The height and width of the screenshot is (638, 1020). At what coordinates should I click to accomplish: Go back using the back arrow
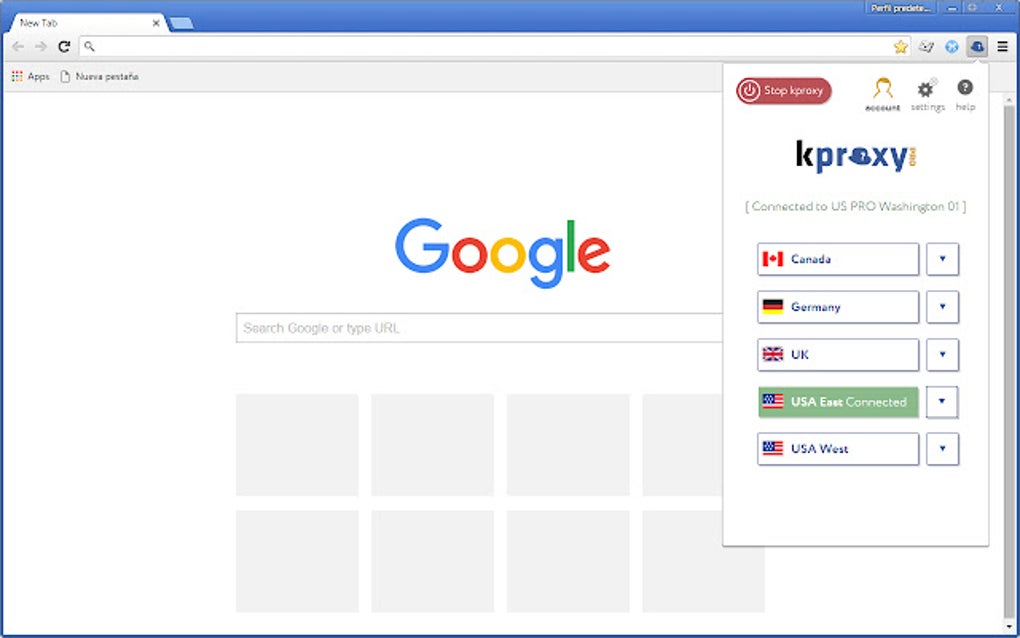click(x=17, y=46)
